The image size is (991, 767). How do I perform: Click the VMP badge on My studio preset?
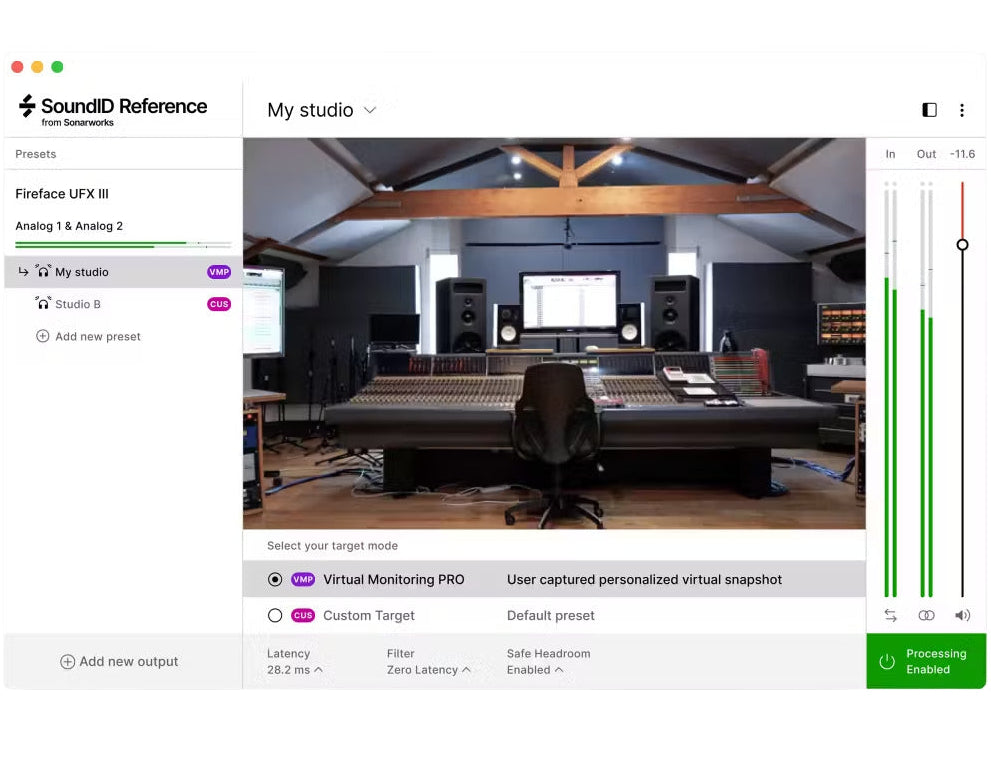[219, 271]
